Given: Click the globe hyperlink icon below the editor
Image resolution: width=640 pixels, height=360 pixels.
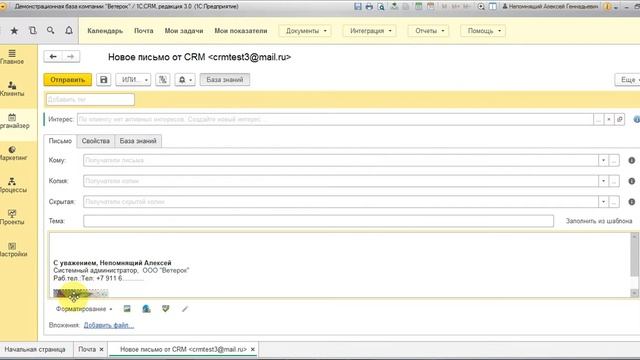Looking at the screenshot, I should pyautogui.click(x=146, y=309).
